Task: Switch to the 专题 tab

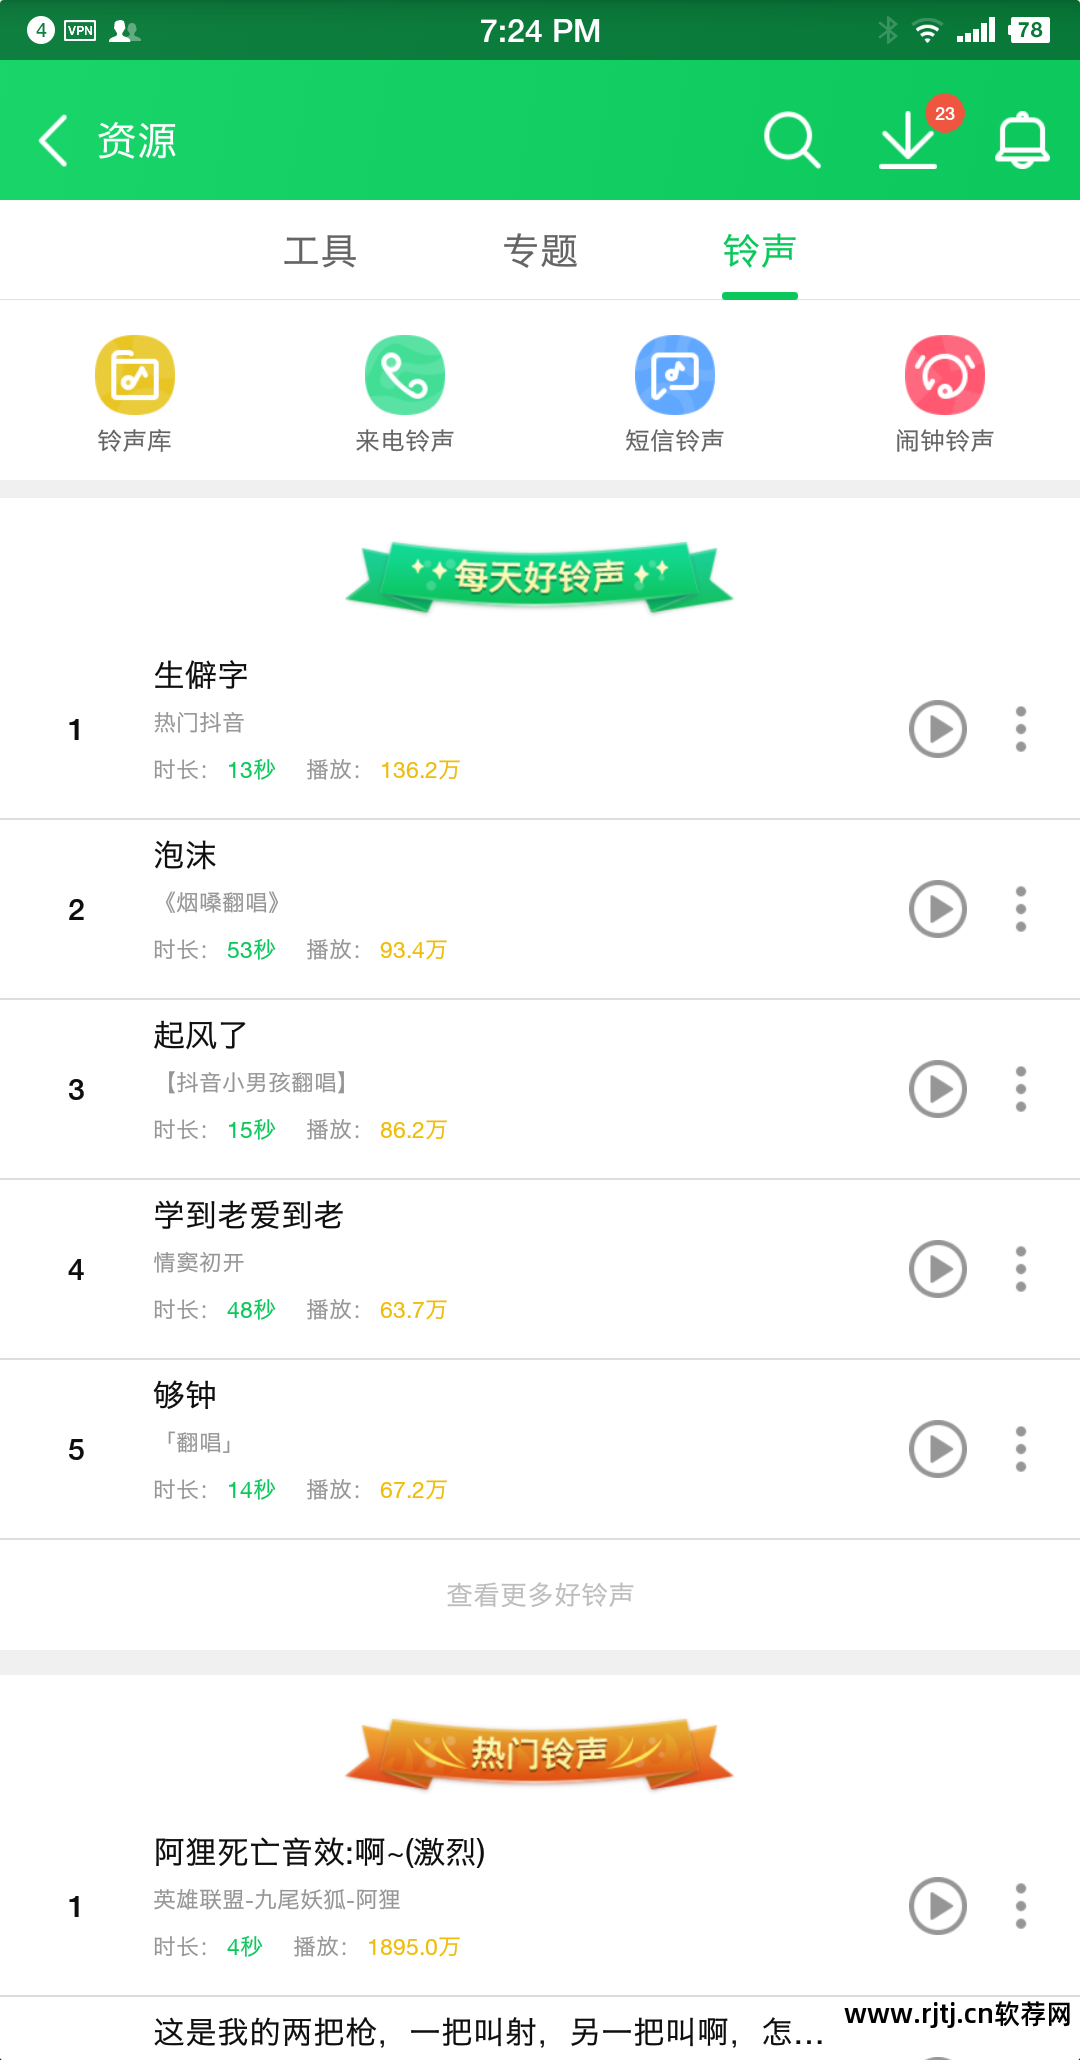Action: coord(540,251)
